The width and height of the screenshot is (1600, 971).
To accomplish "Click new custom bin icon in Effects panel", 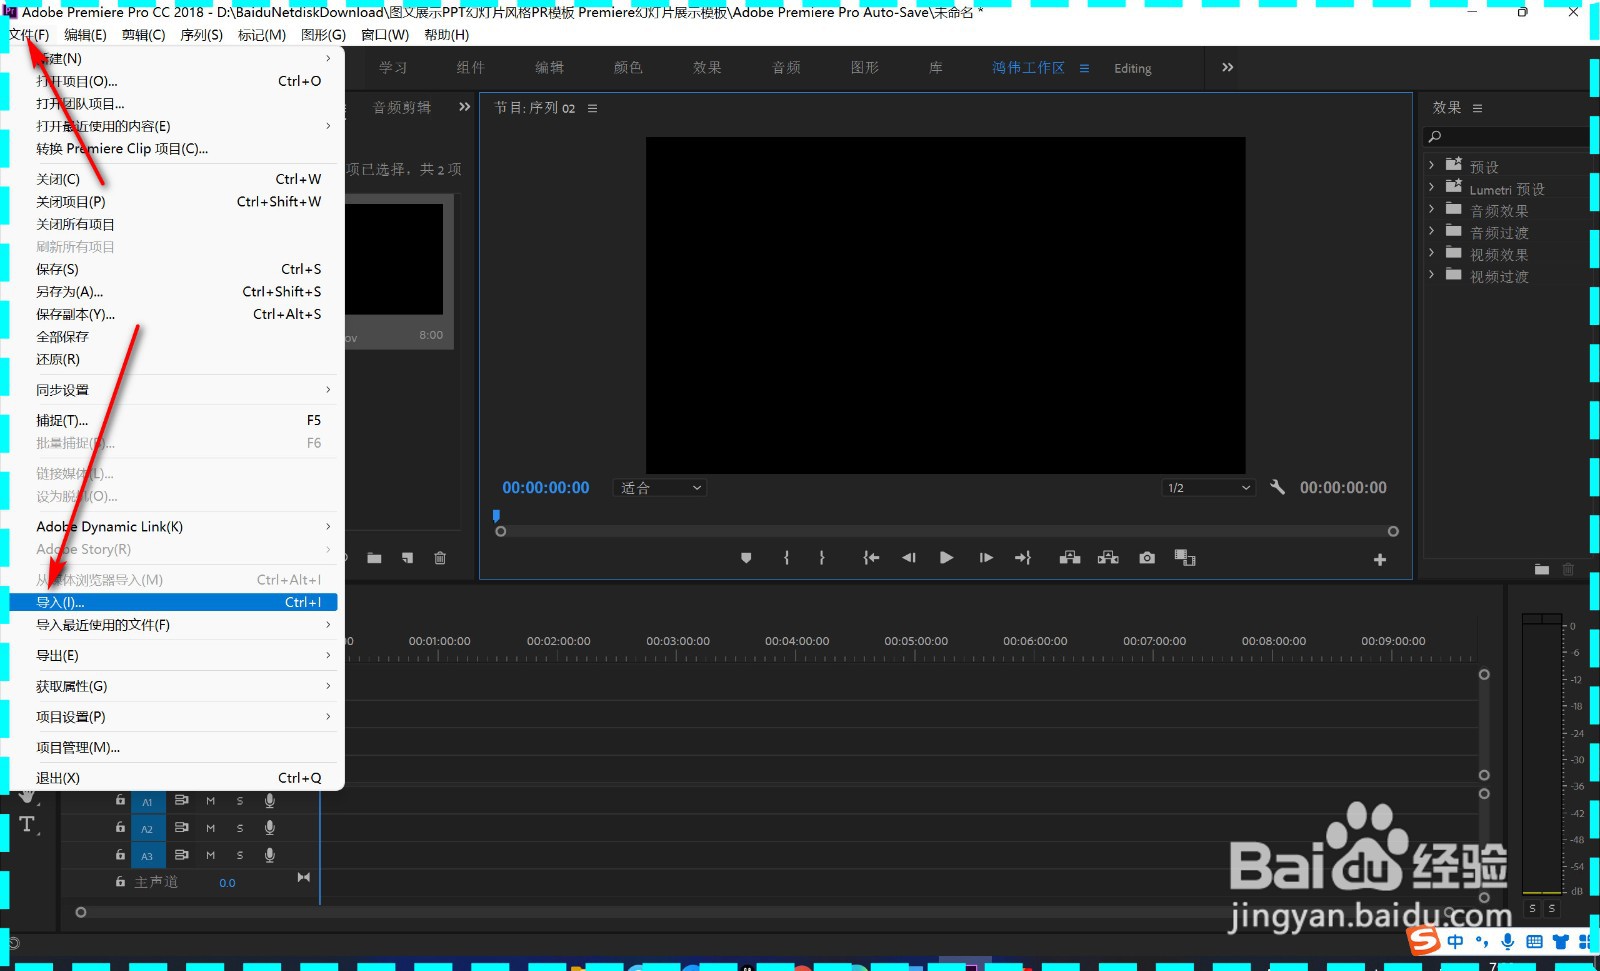I will 1542,569.
